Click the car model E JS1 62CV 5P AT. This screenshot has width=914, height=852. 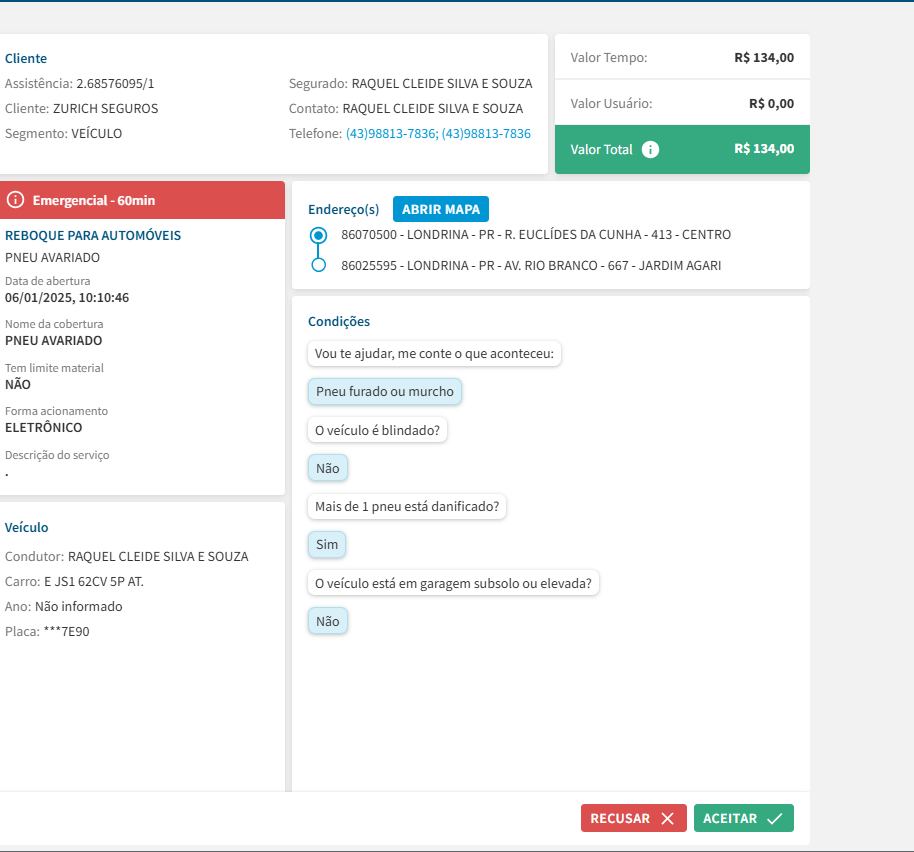94,582
